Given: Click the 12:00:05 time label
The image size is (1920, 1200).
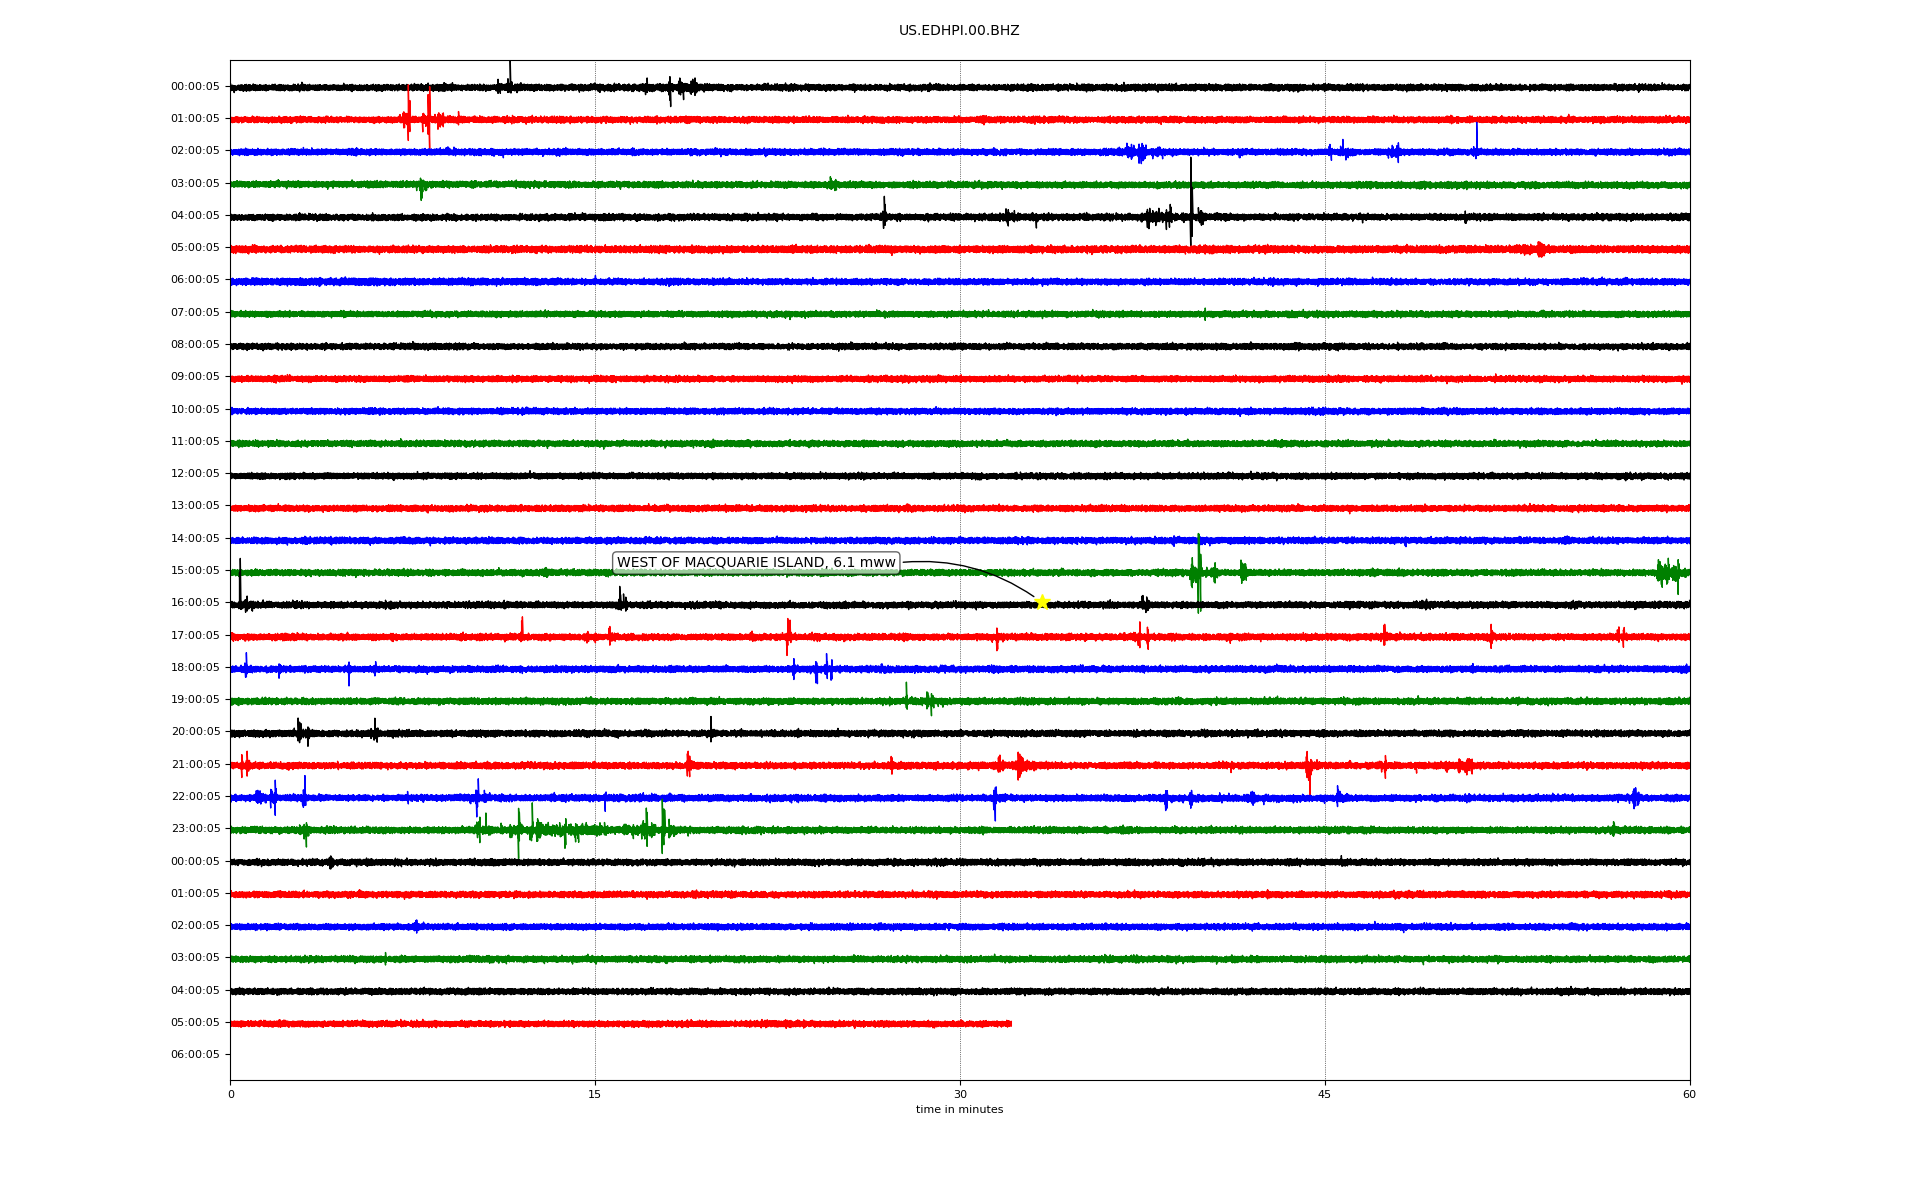Looking at the screenshot, I should (x=195, y=474).
